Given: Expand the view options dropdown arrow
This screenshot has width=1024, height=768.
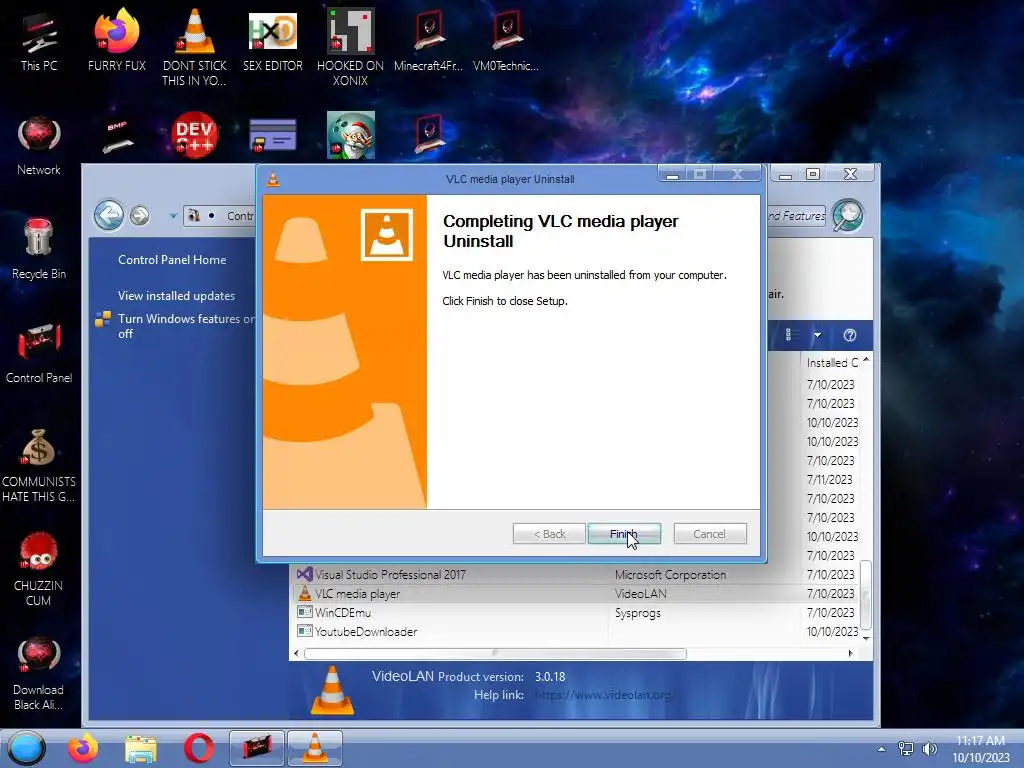Looking at the screenshot, I should (x=817, y=335).
